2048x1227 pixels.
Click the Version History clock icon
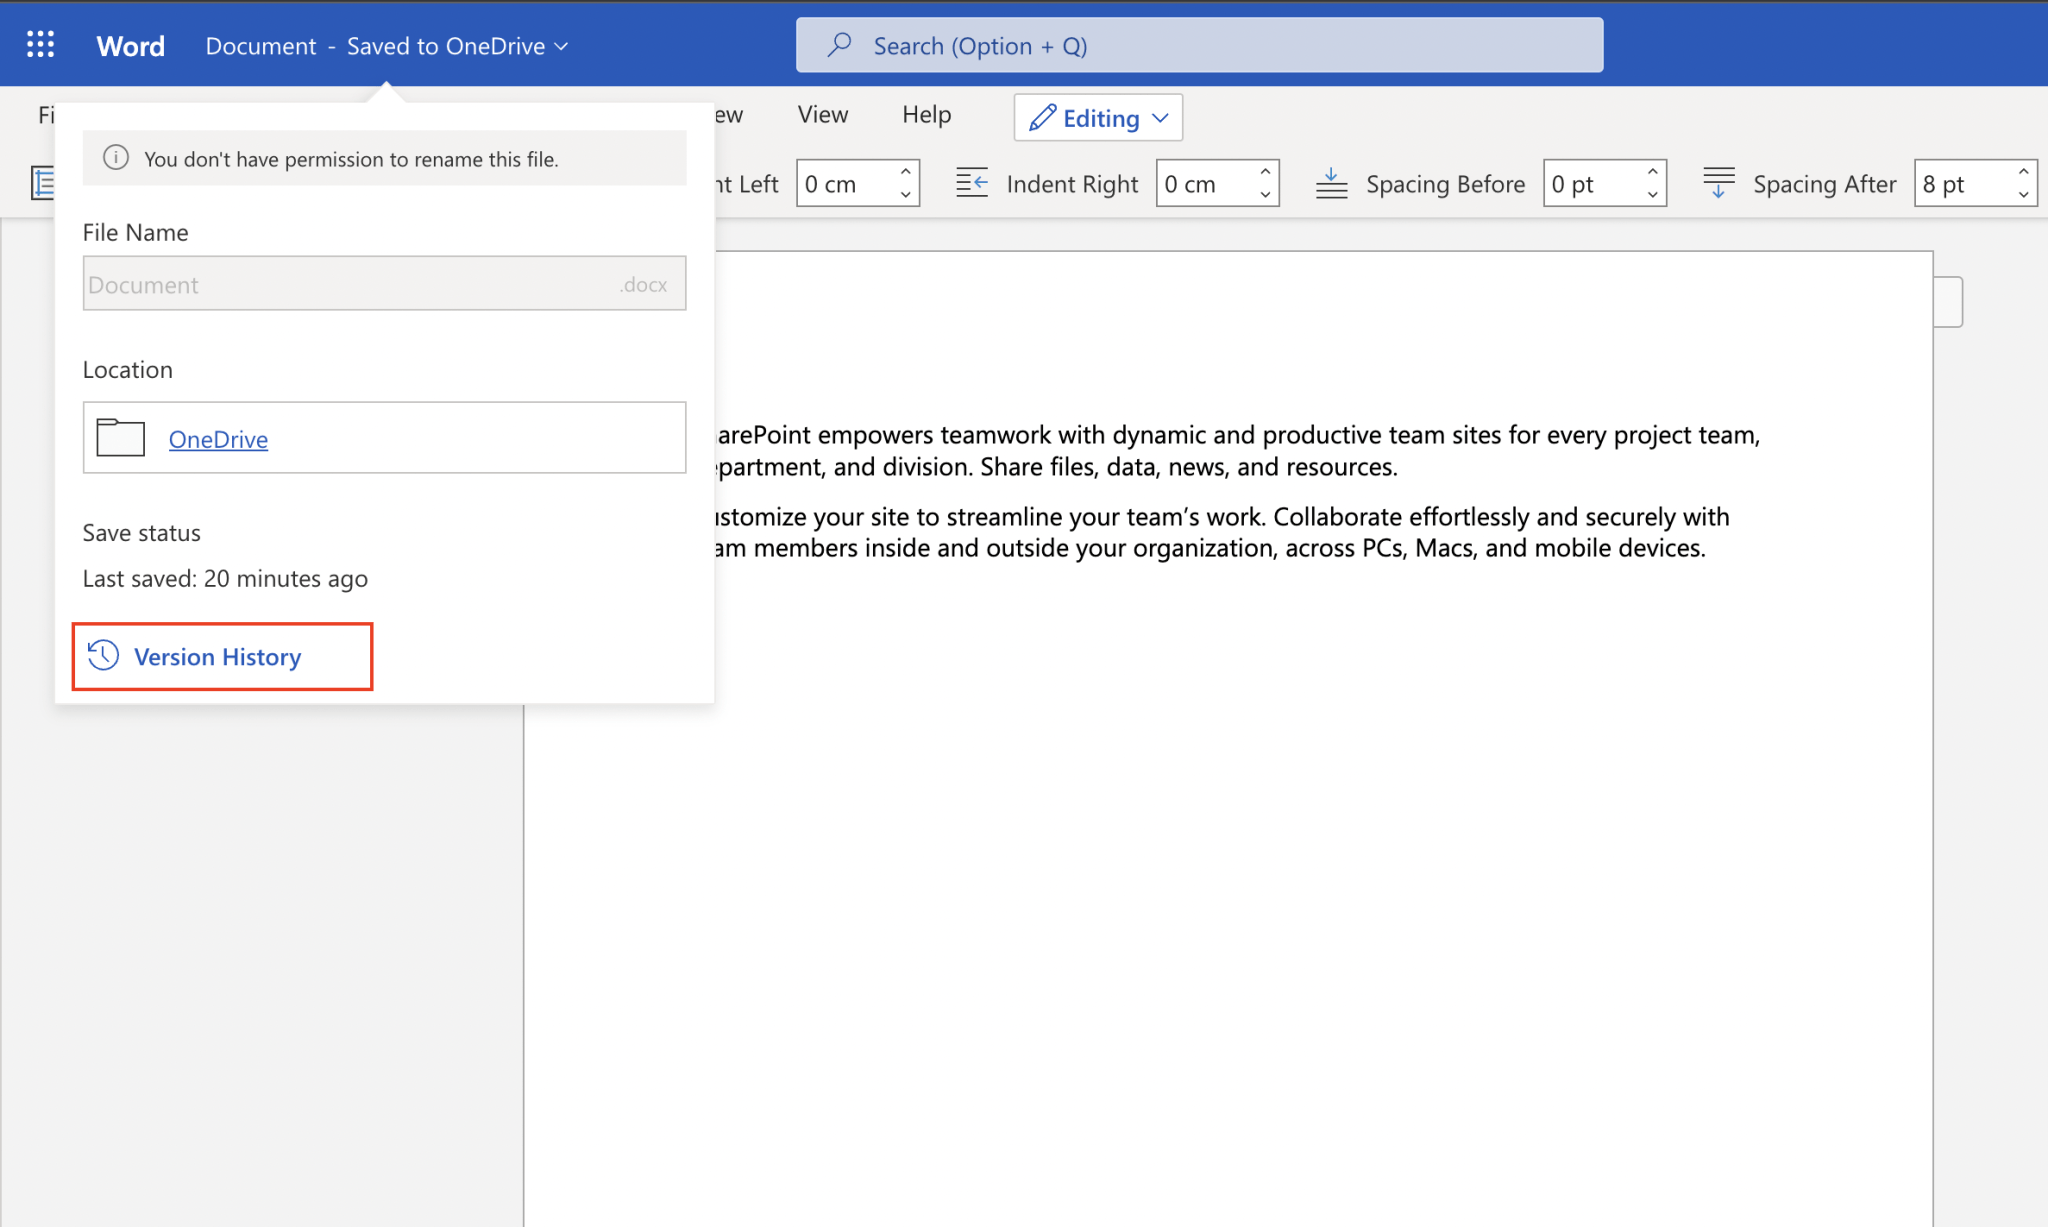tap(101, 656)
